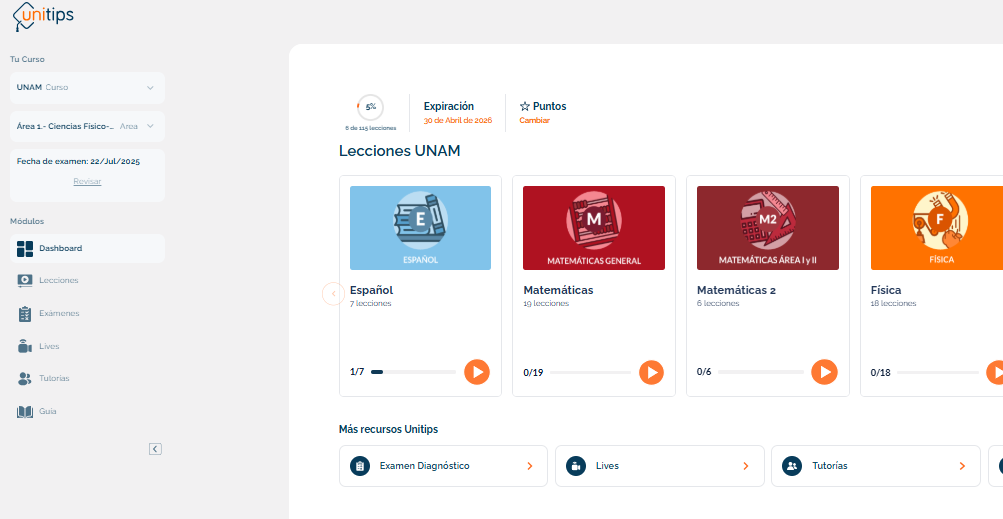Open Lives in the sidebar modules
Viewport: 1003px width, 519px height.
pos(88,346)
